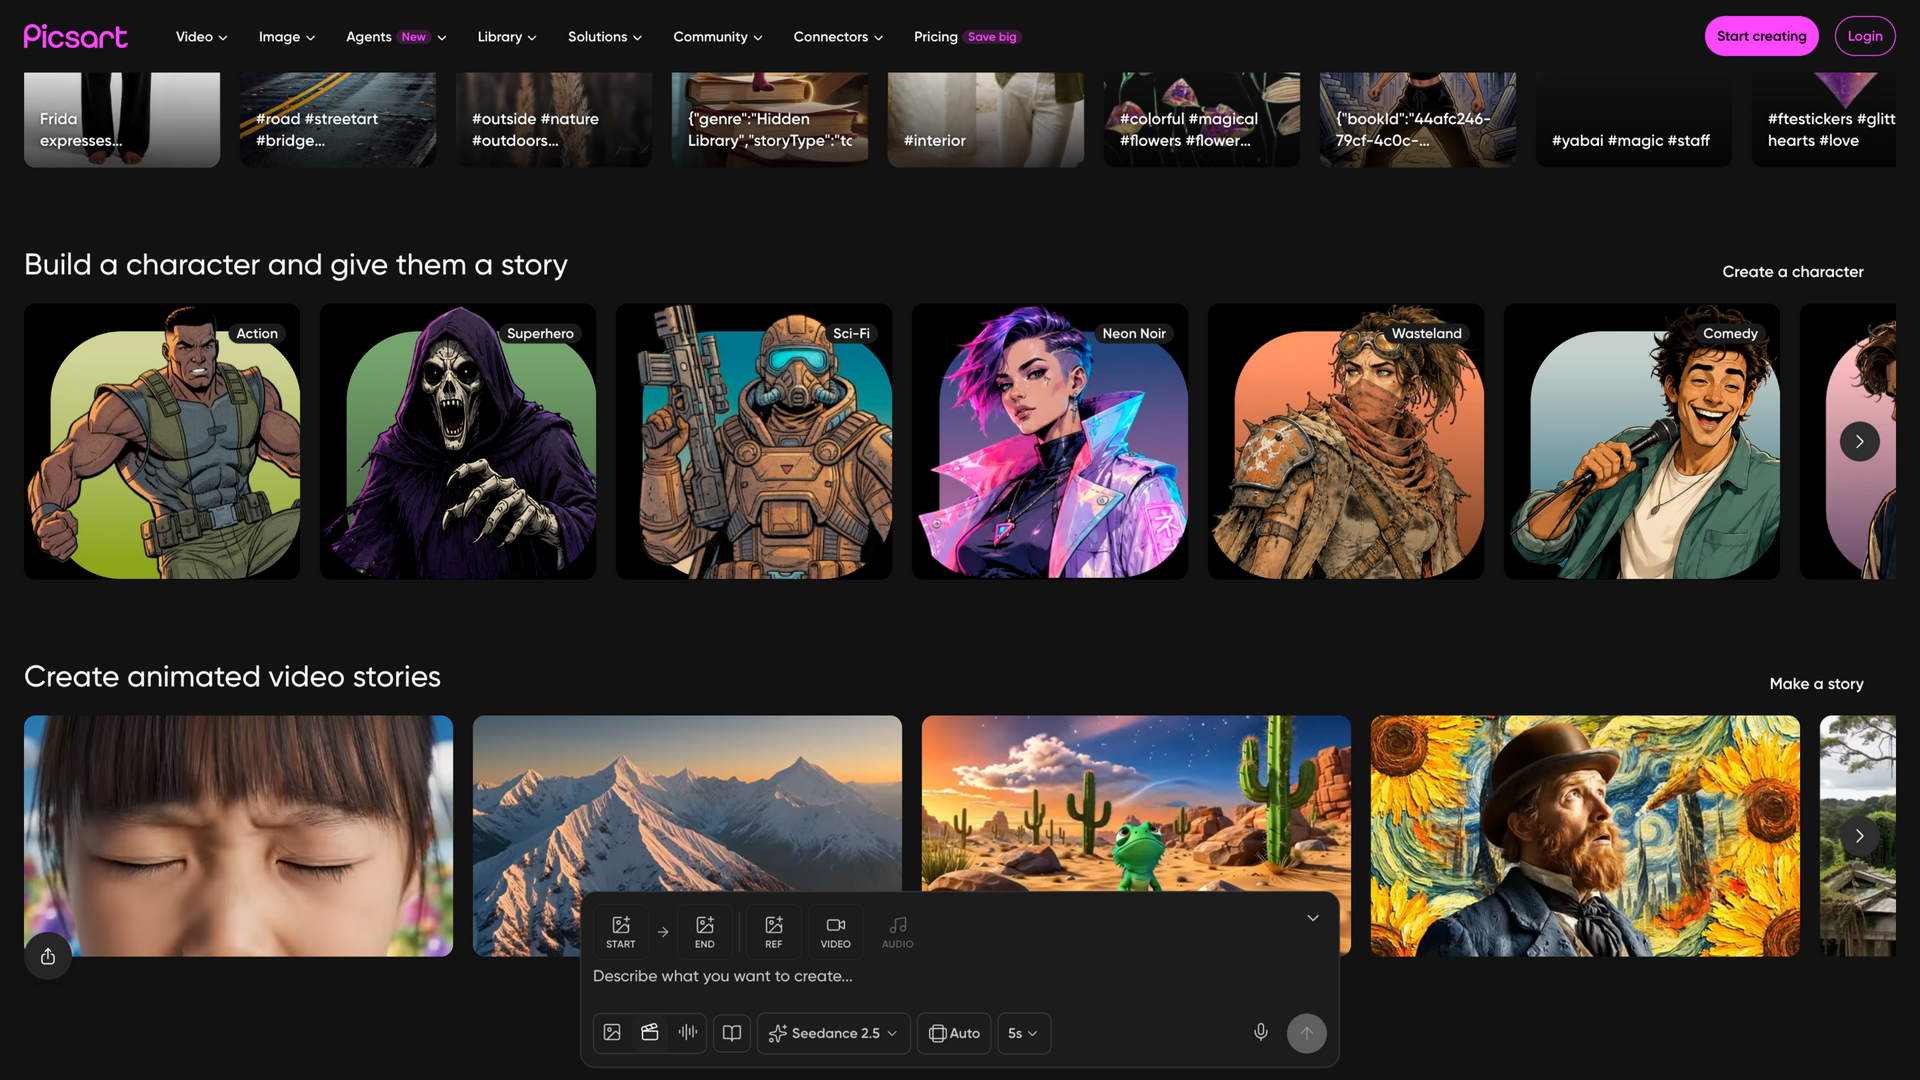
Task: Expand the Library menu
Action: pos(507,37)
